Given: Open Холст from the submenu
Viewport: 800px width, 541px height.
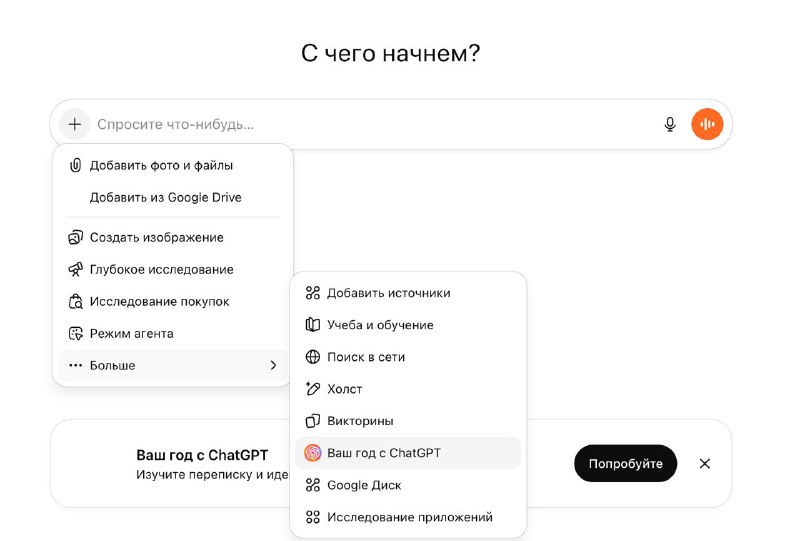Looking at the screenshot, I should 408,389.
